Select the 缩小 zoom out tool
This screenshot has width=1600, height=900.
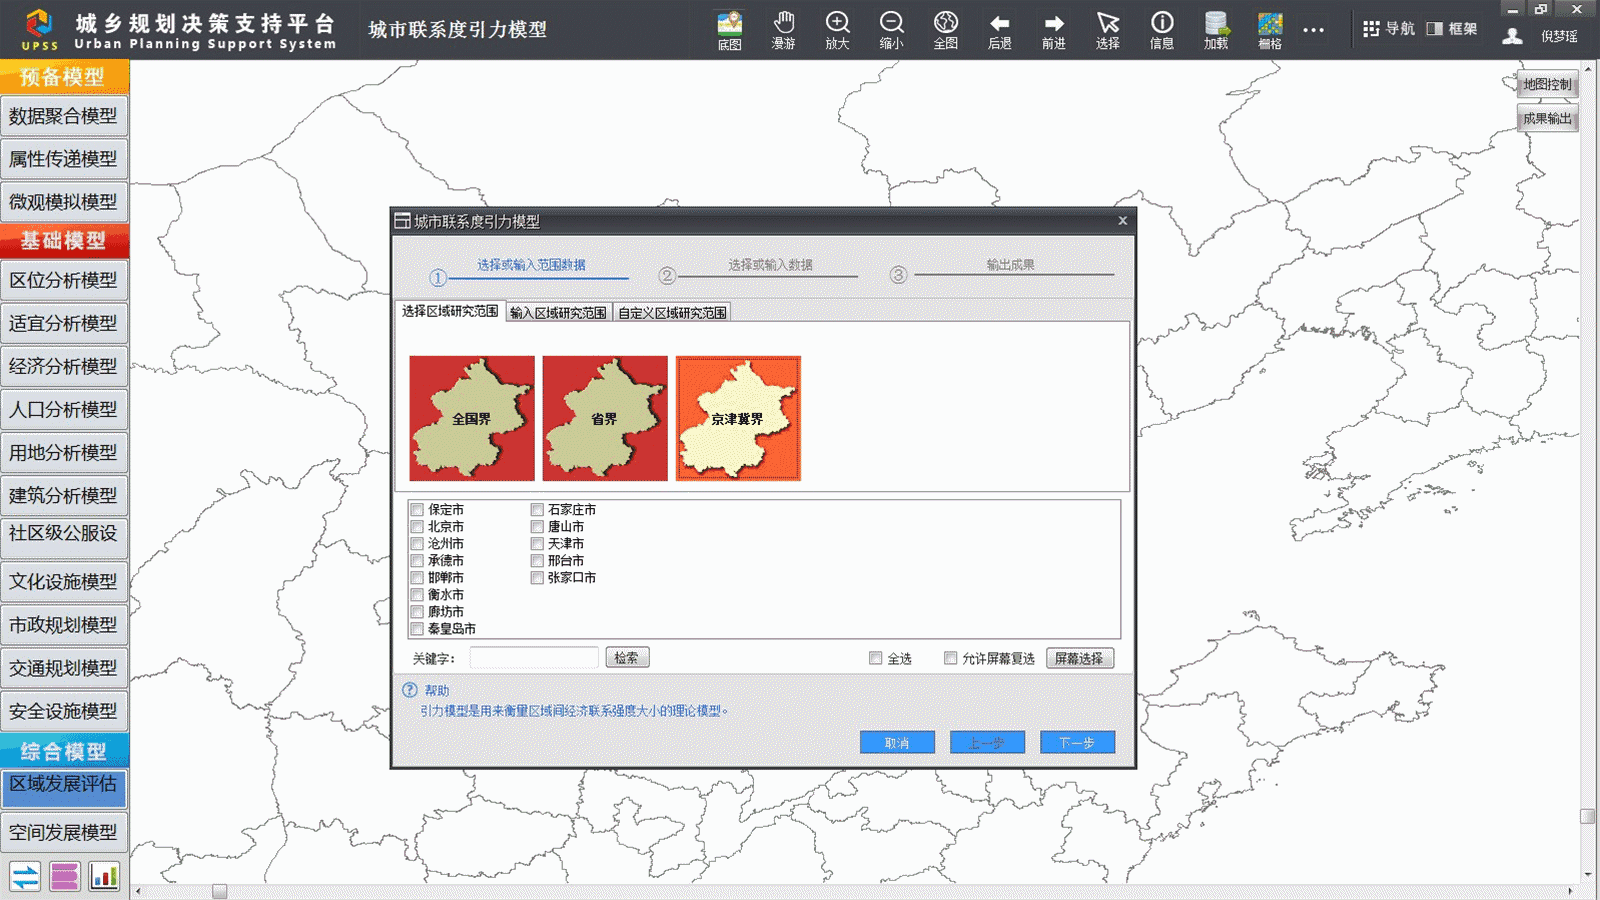[892, 30]
